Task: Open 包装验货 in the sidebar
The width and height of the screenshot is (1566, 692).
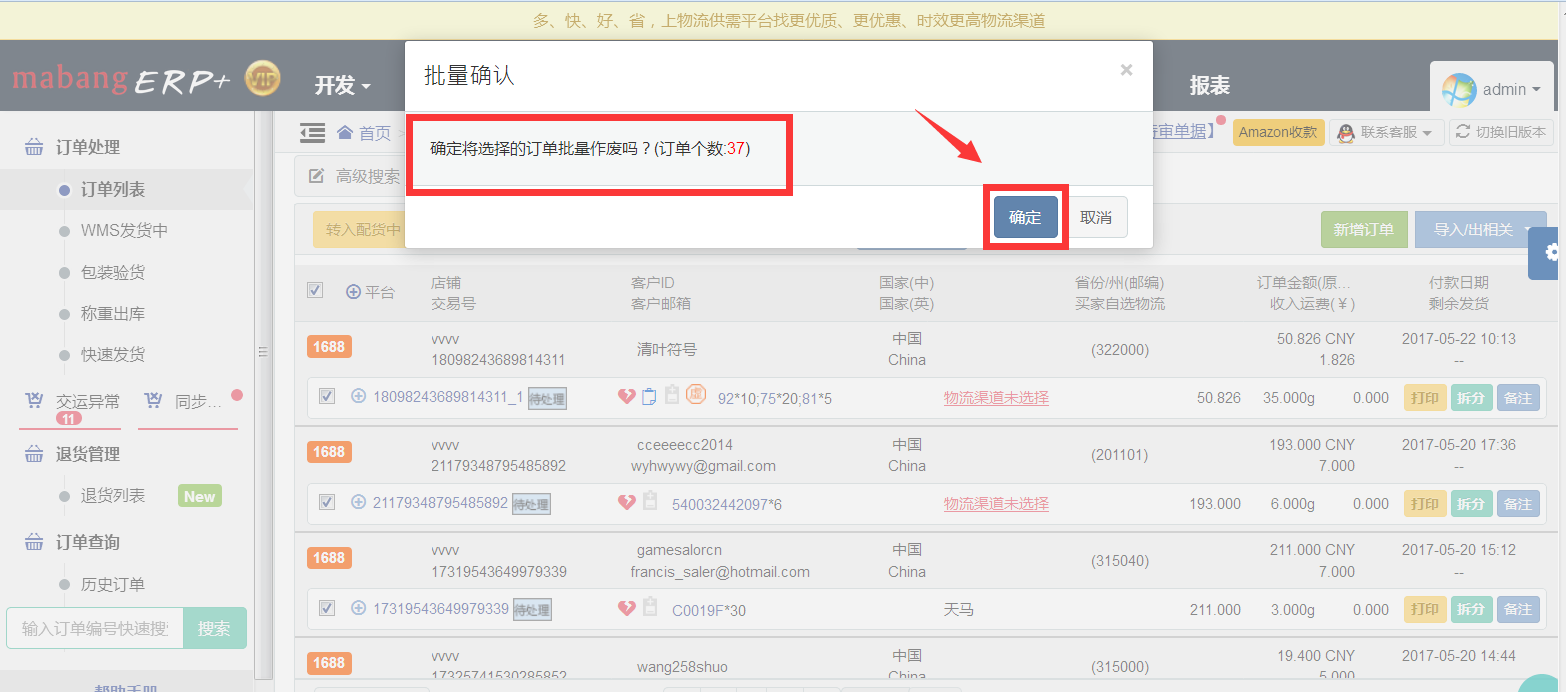Action: tap(113, 272)
